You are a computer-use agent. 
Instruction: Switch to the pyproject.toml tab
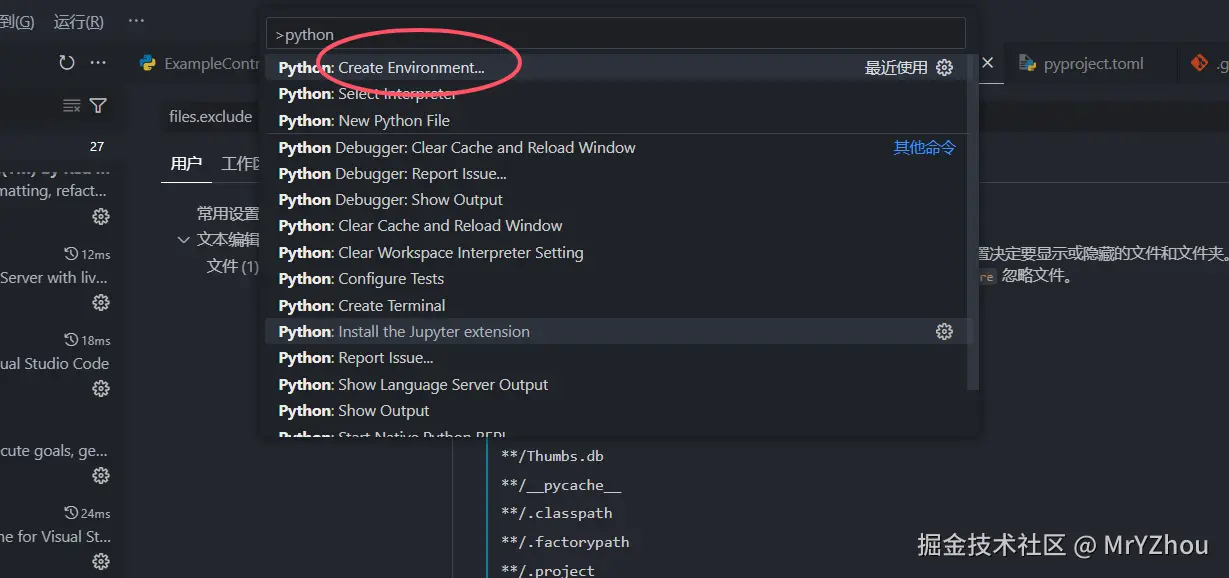click(x=1082, y=64)
